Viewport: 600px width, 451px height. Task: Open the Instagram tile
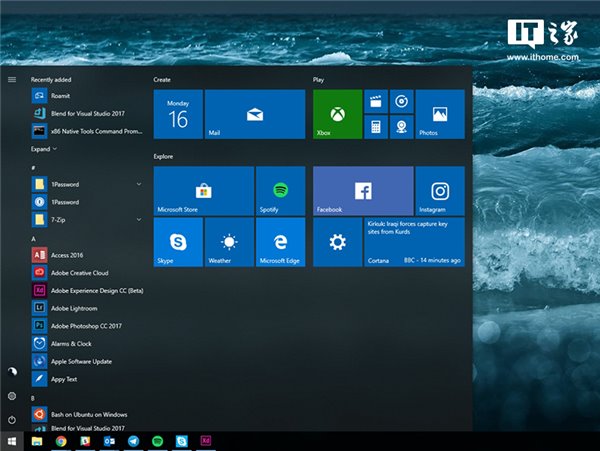coord(440,191)
